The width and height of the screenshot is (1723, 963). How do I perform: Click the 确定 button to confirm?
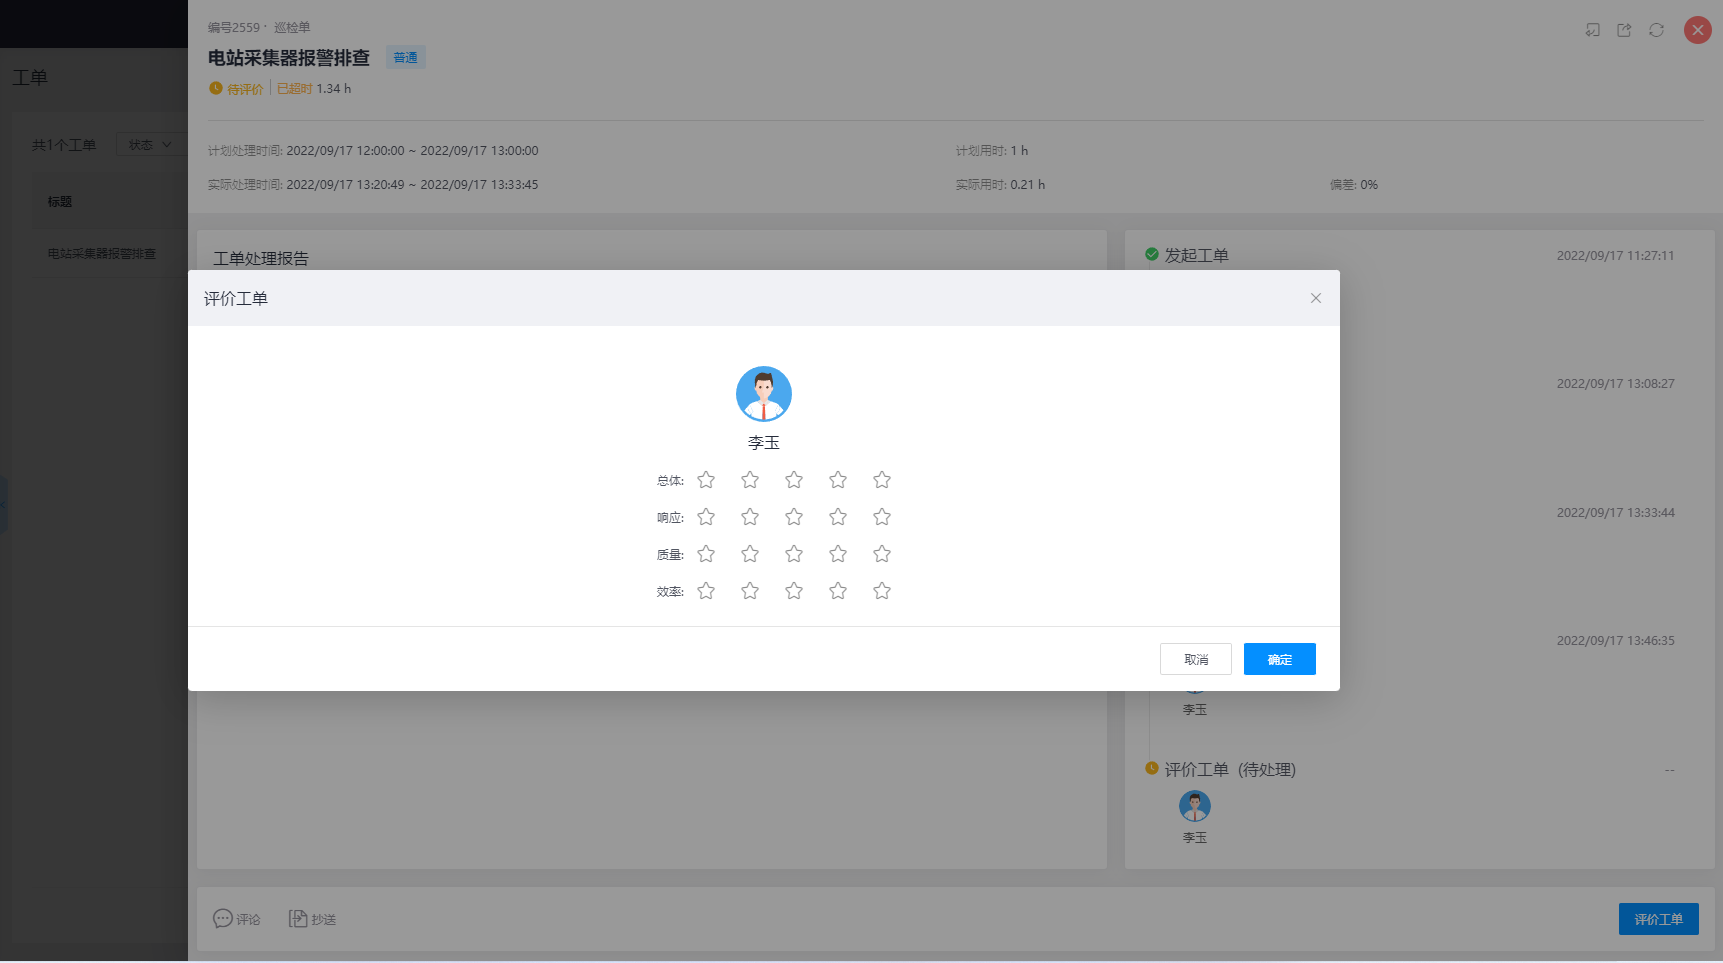pos(1279,659)
